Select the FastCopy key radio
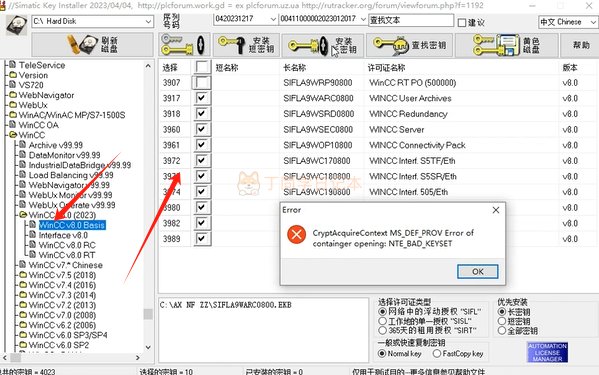The width and height of the screenshot is (599, 375). (x=437, y=354)
